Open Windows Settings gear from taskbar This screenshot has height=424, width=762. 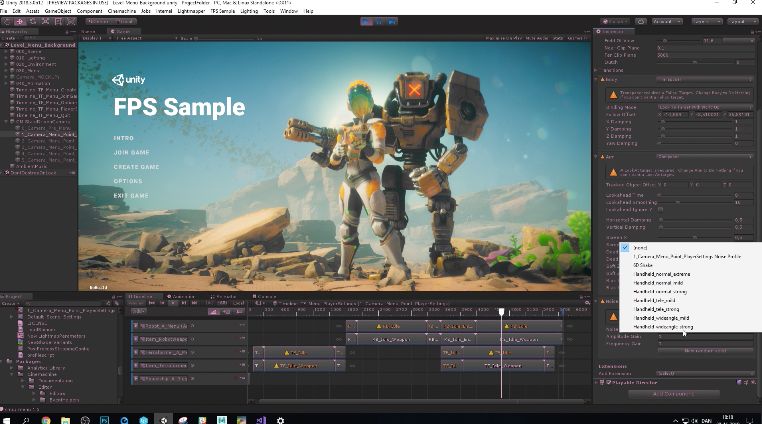click(280, 420)
